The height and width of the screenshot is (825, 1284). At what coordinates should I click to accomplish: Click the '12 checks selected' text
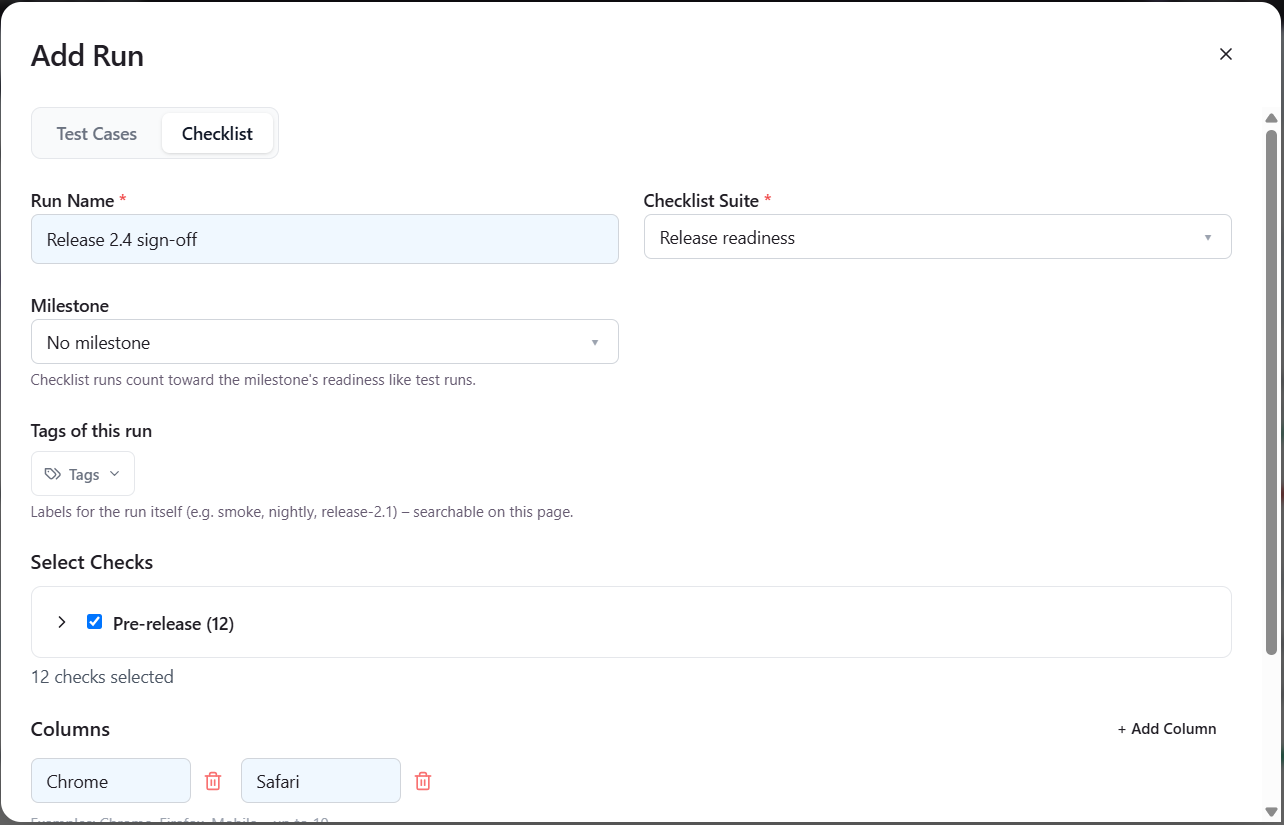coord(102,677)
